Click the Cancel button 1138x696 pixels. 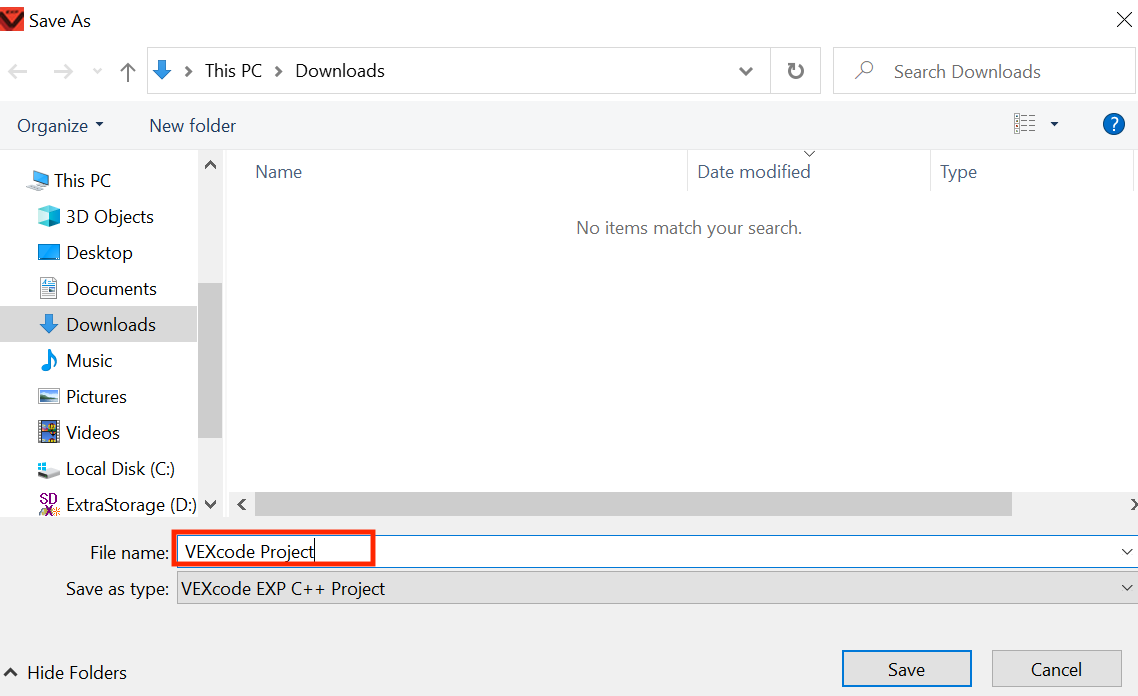pos(1057,668)
